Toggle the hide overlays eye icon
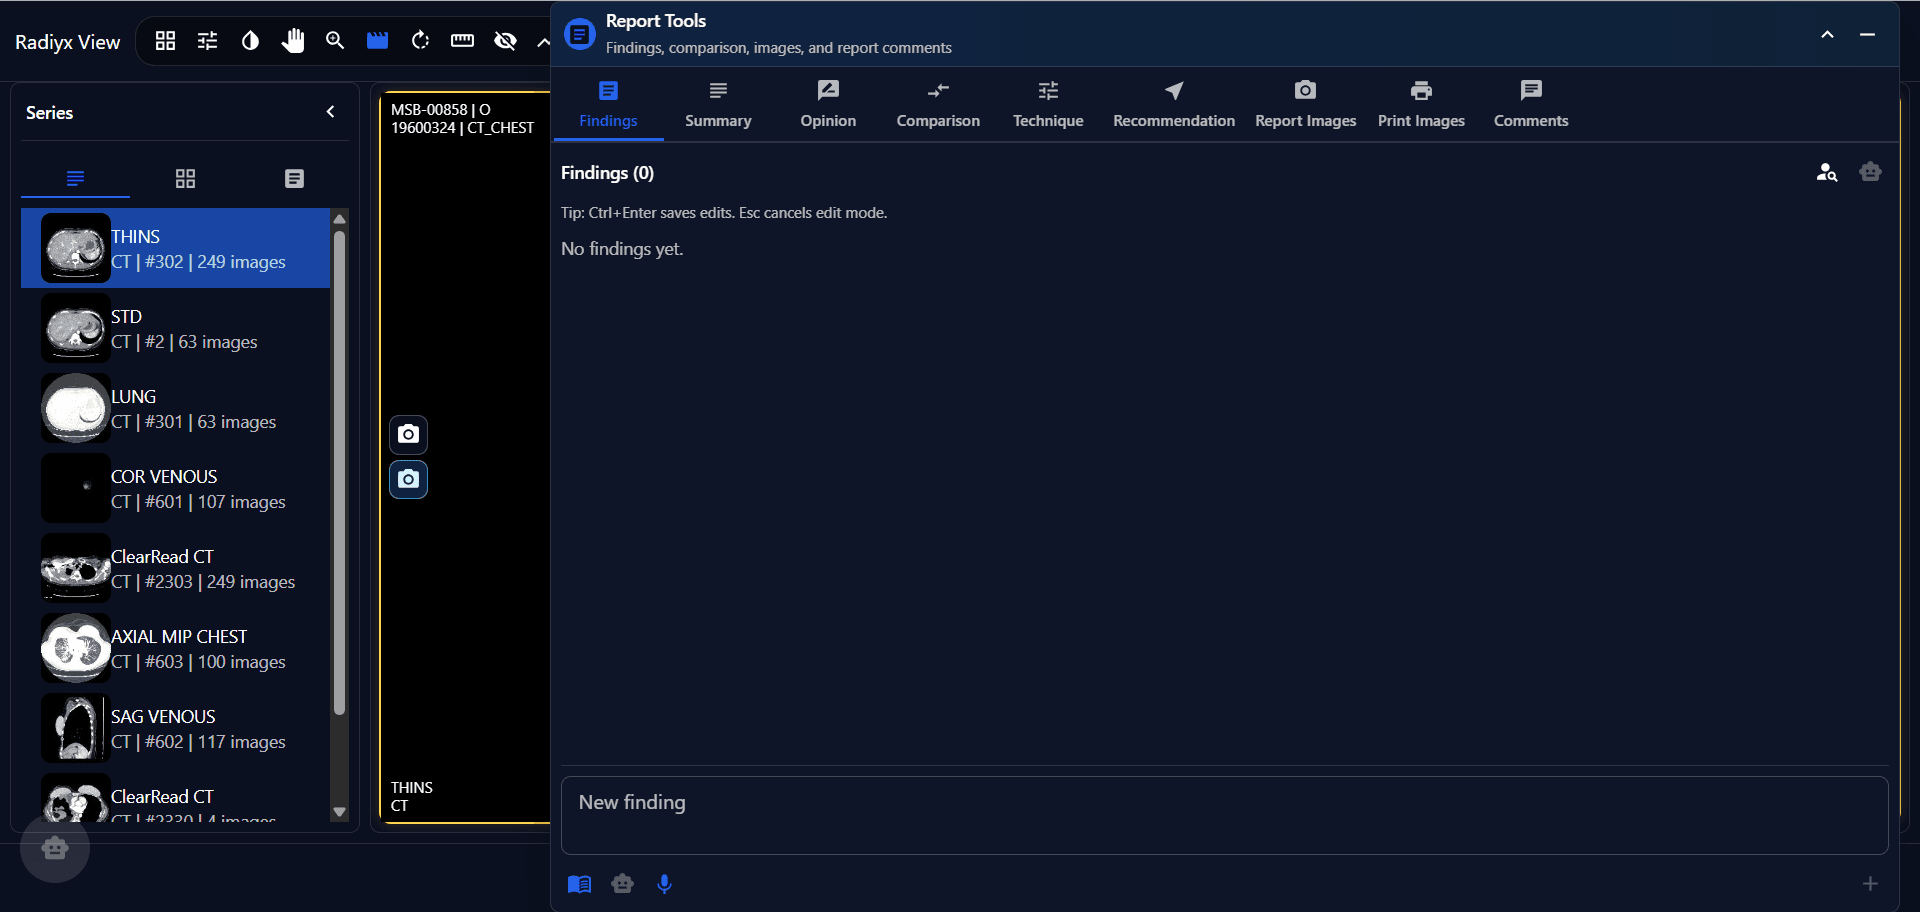1920x912 pixels. (505, 41)
